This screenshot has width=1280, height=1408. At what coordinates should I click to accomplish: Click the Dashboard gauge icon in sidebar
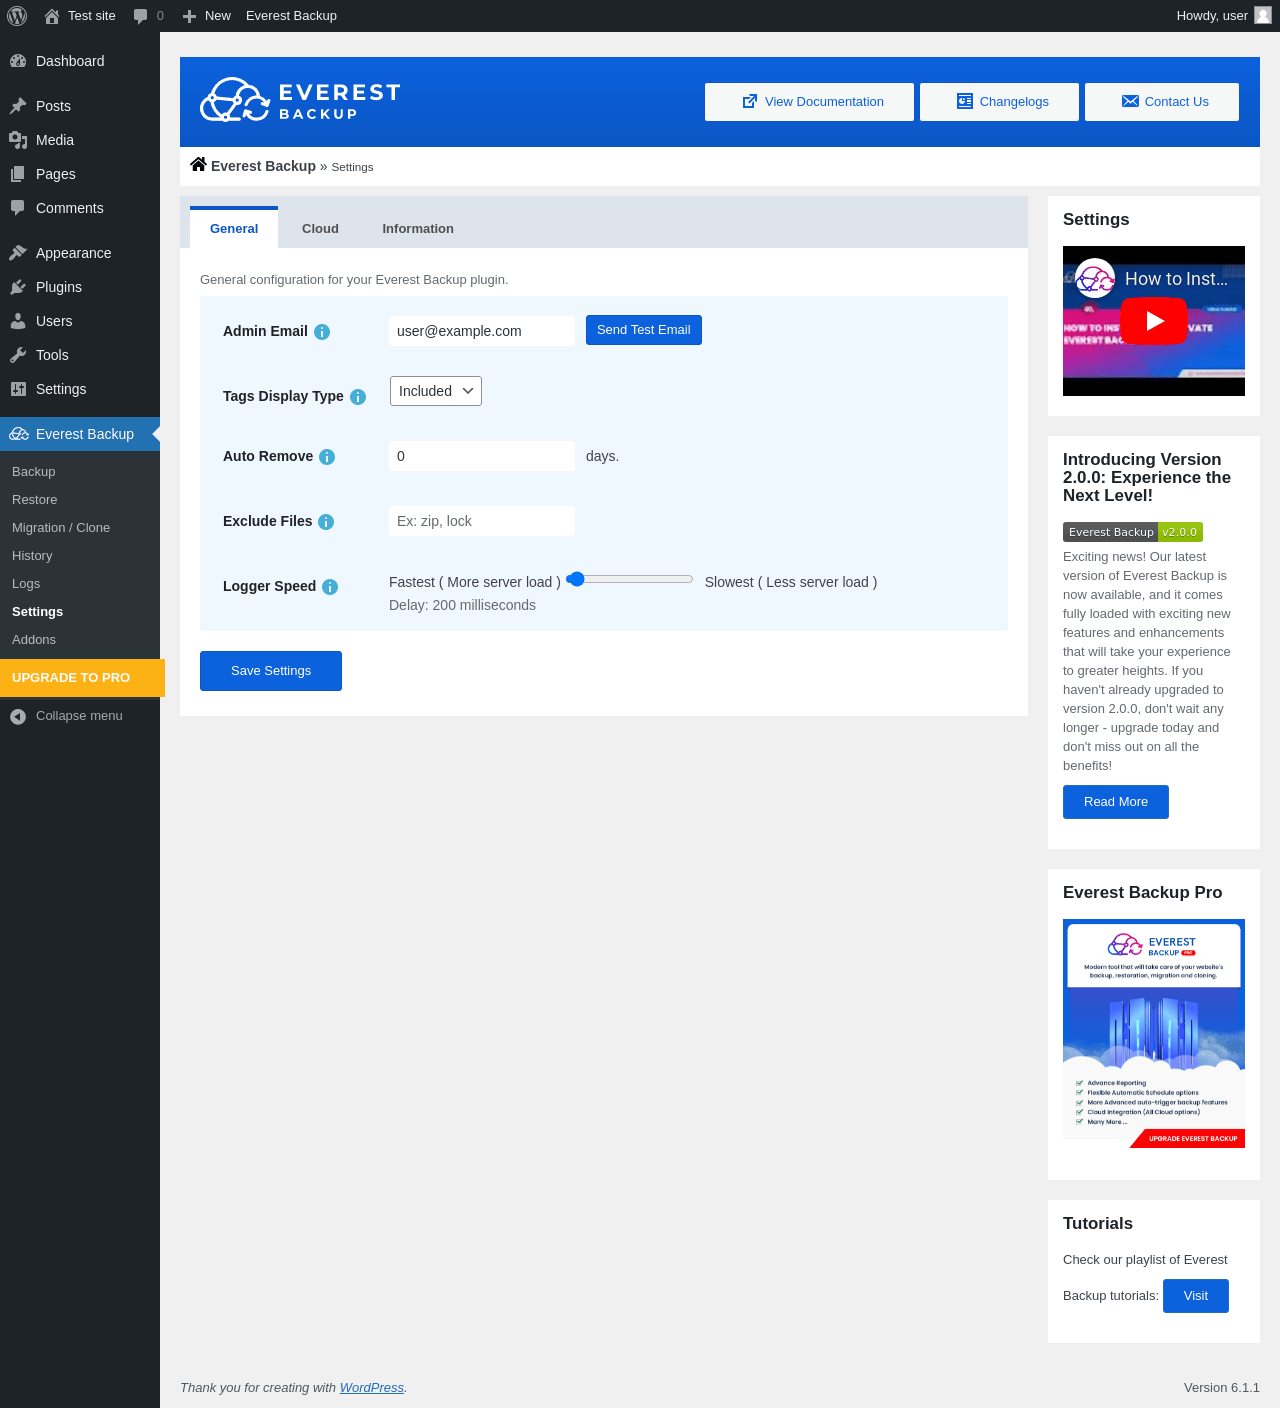pyautogui.click(x=18, y=61)
